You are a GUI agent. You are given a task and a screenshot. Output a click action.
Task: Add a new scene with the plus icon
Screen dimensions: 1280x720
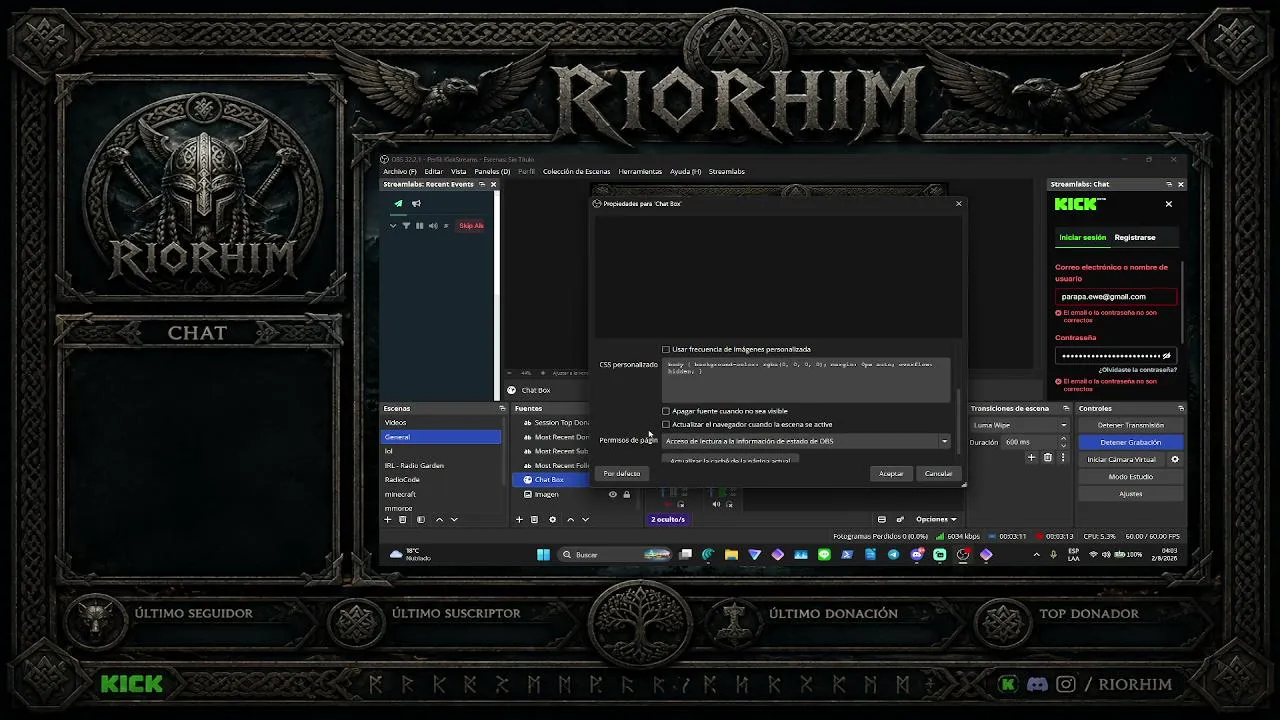pyautogui.click(x=388, y=520)
